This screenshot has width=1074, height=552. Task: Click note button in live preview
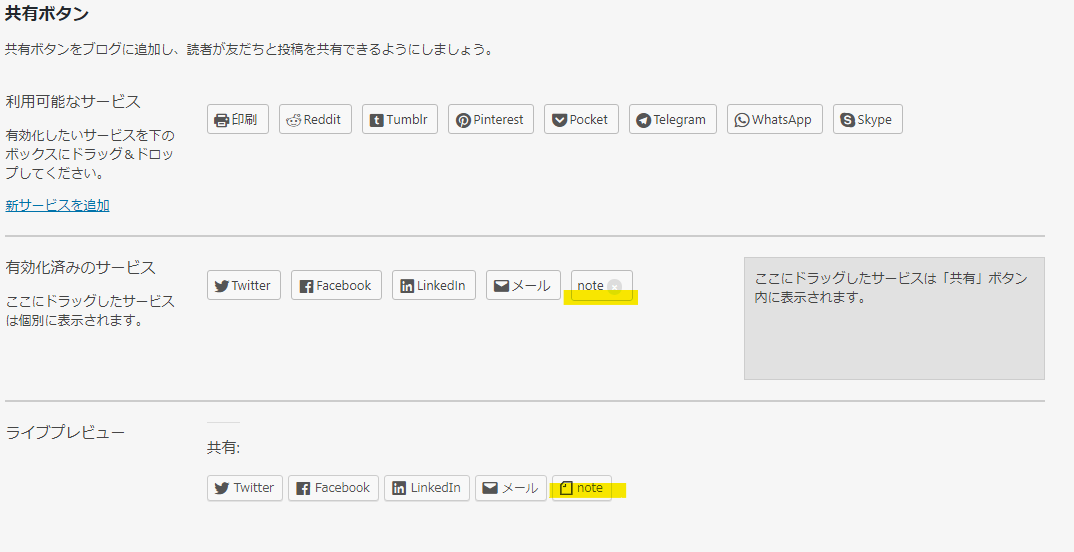(x=582, y=488)
